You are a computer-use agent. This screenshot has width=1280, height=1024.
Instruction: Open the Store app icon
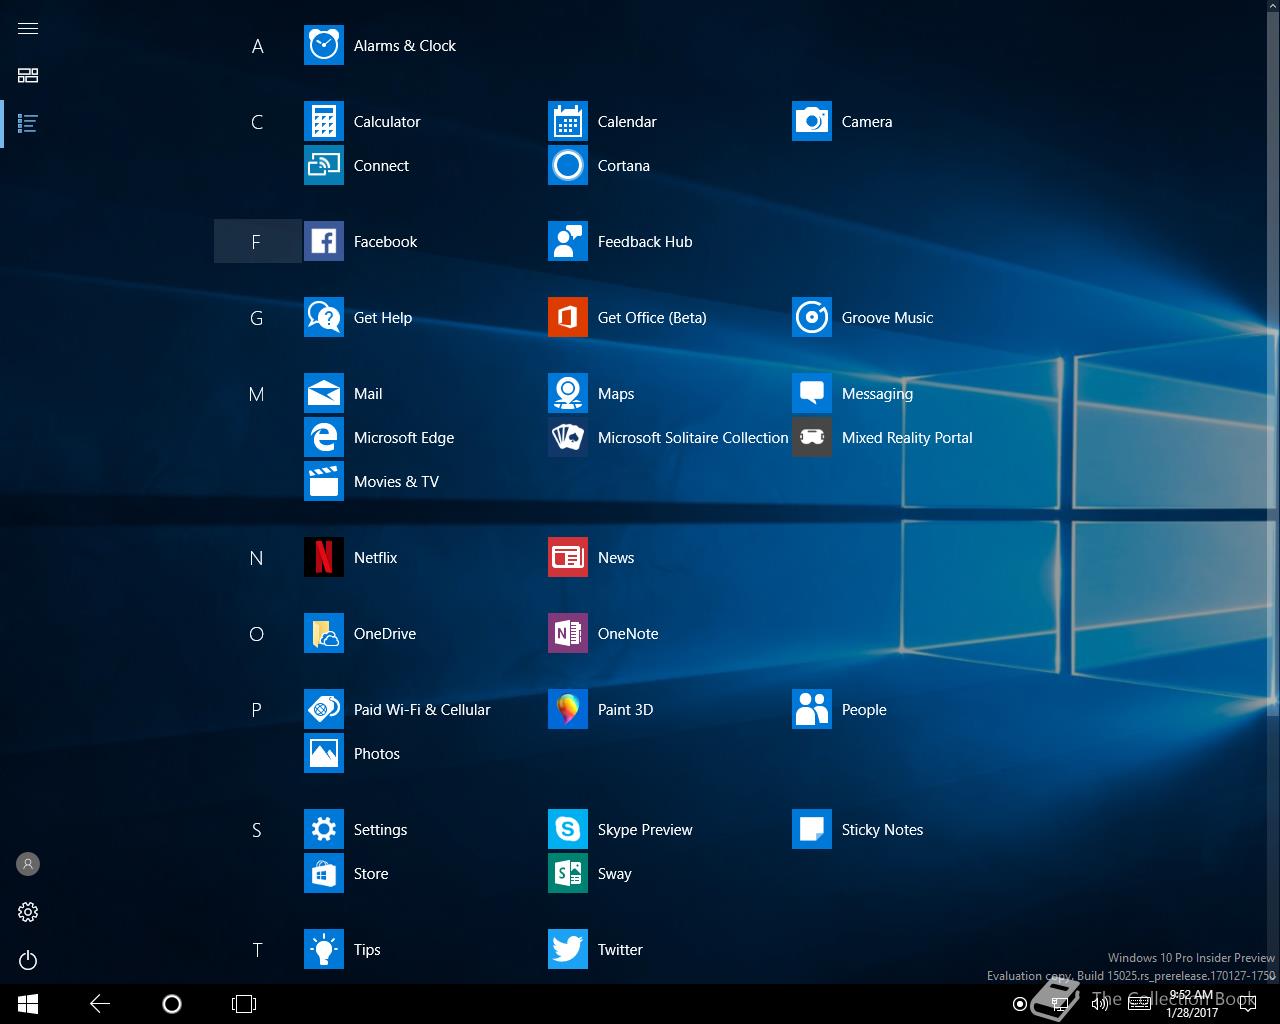point(324,874)
